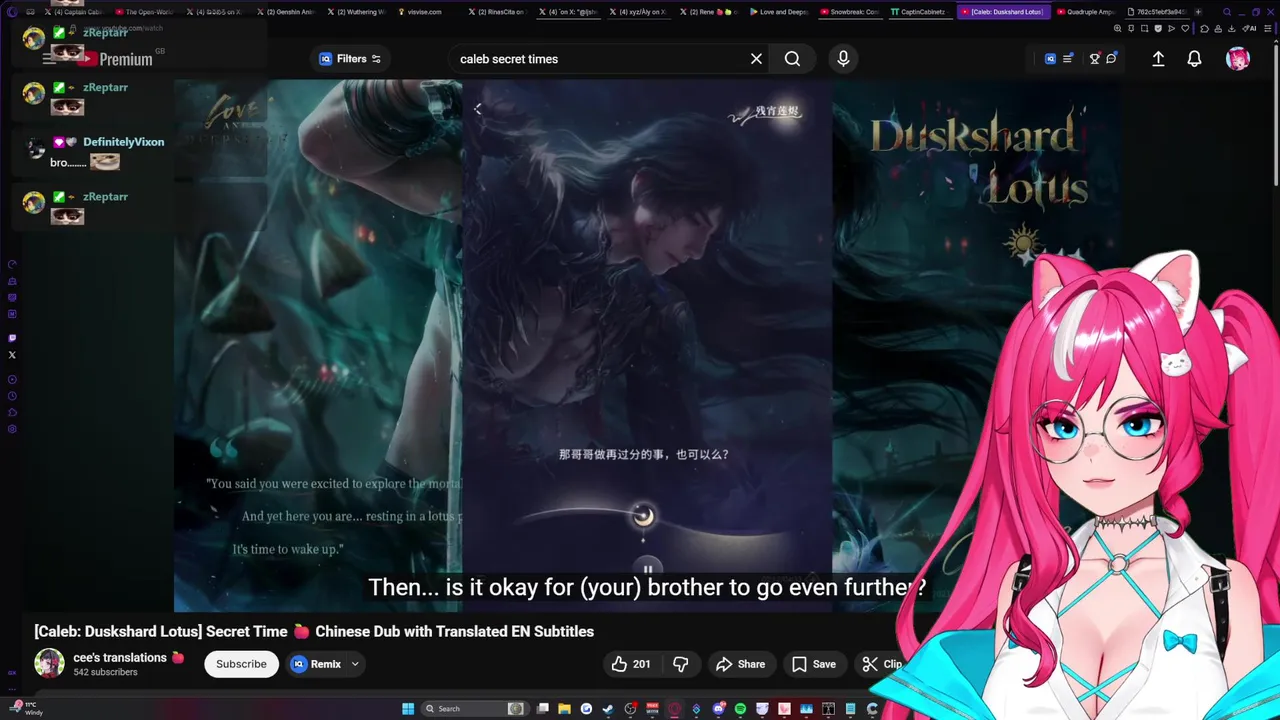Subscribe to cee's translations
This screenshot has height=720, width=1280.
(x=241, y=664)
